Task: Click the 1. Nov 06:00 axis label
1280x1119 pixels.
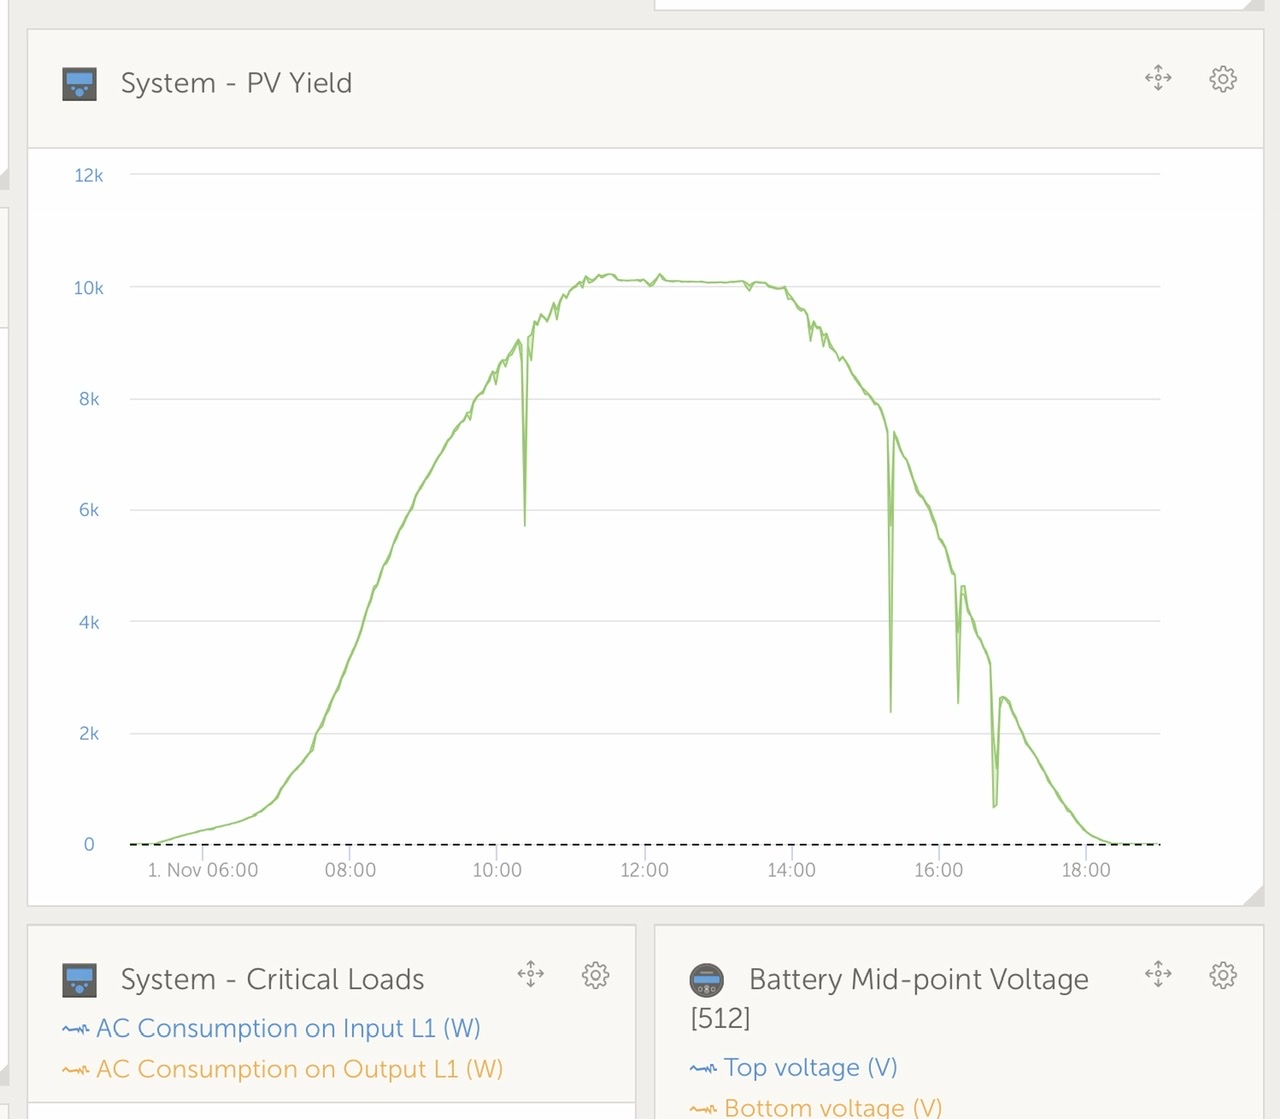Action: point(203,870)
